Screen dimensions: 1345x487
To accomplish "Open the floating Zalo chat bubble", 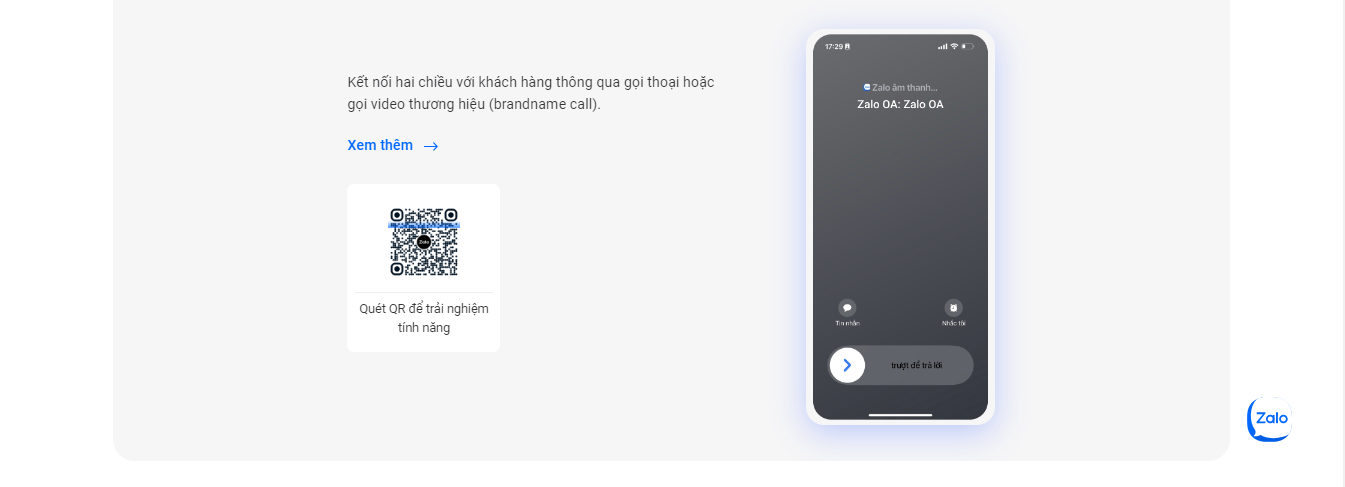I will (x=1270, y=419).
